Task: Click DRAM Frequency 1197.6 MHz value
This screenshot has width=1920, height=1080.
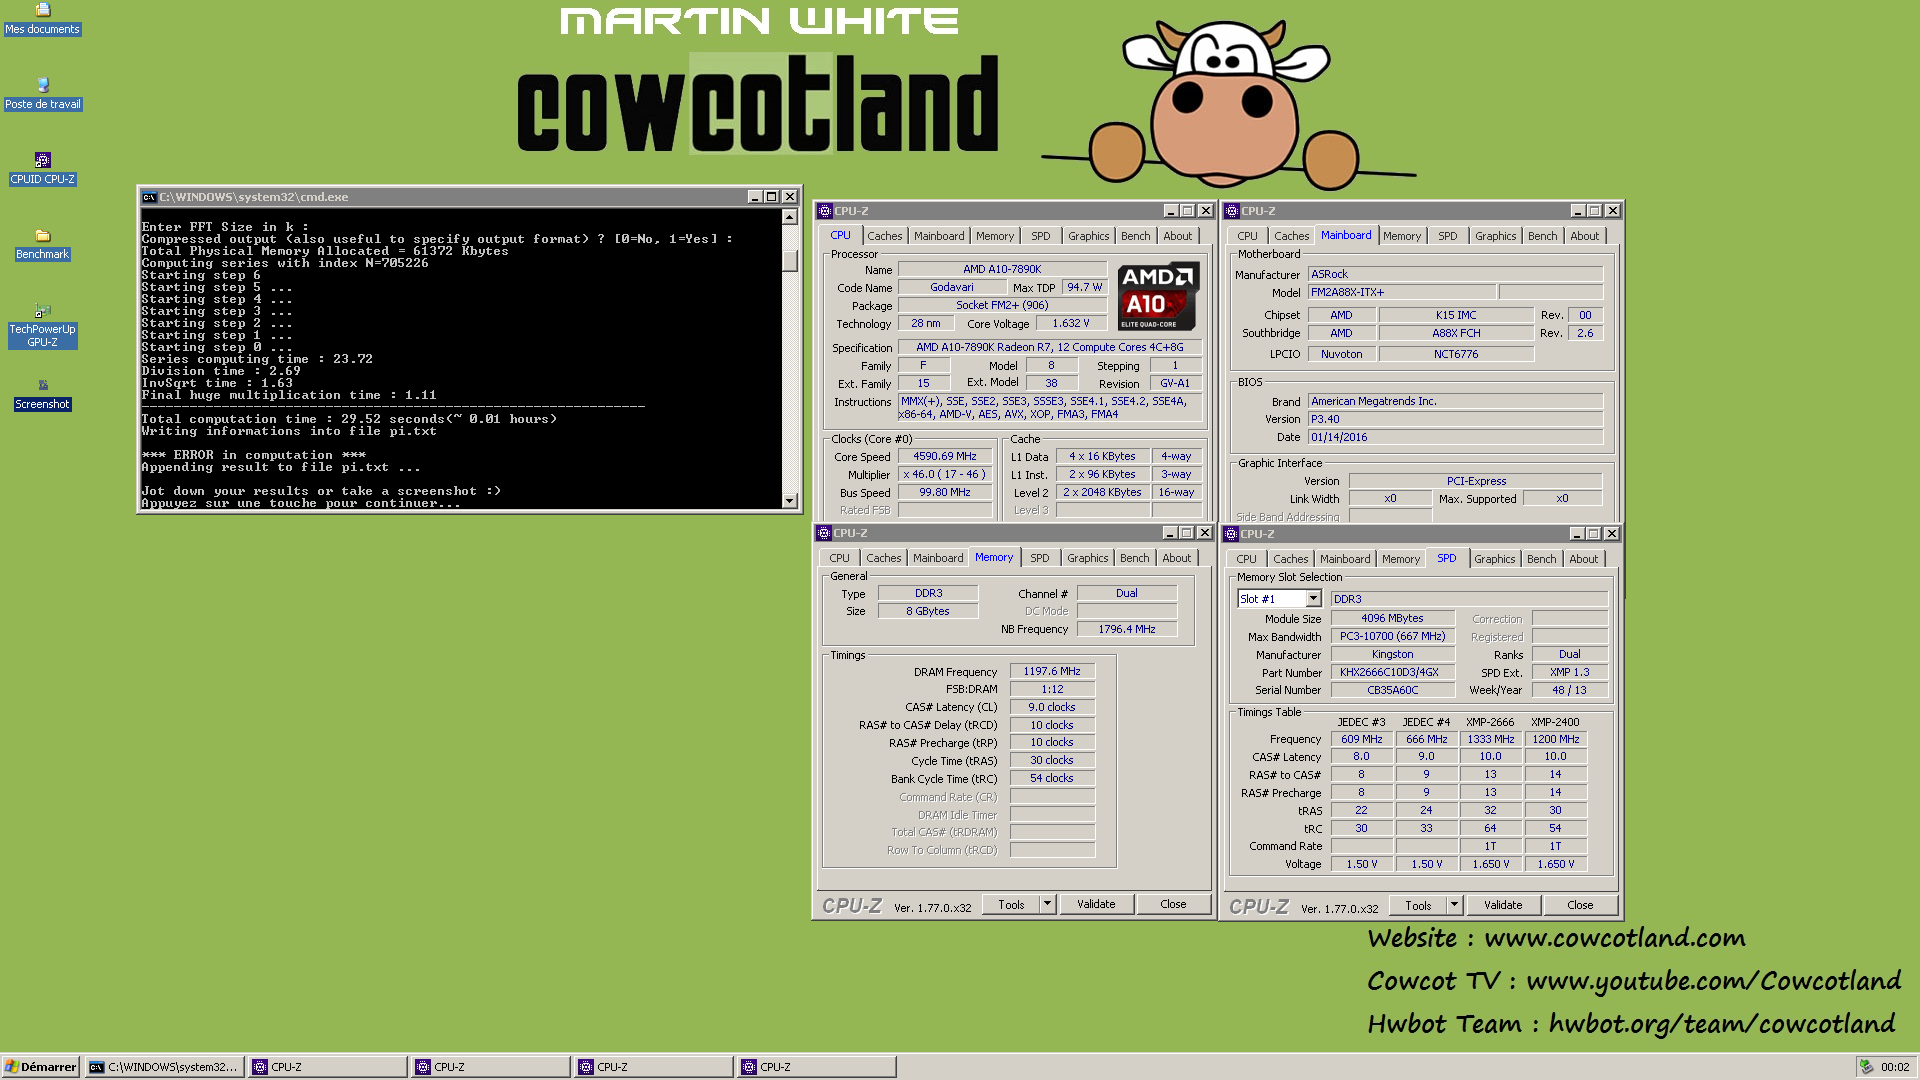Action: tap(1052, 672)
